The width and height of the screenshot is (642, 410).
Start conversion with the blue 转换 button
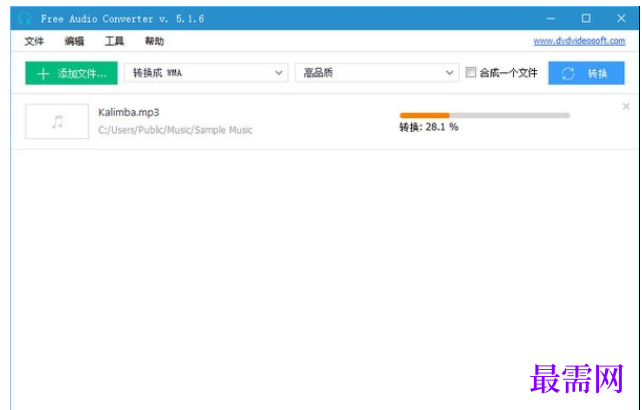(586, 73)
